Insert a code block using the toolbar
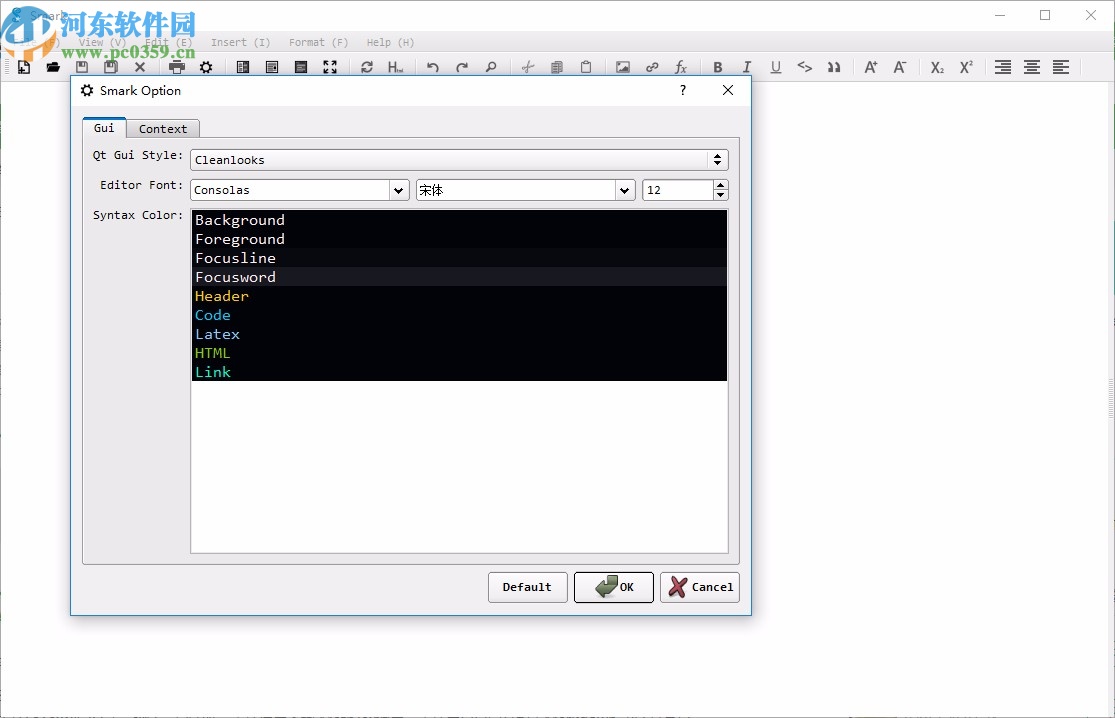This screenshot has height=718, width=1115. click(805, 67)
